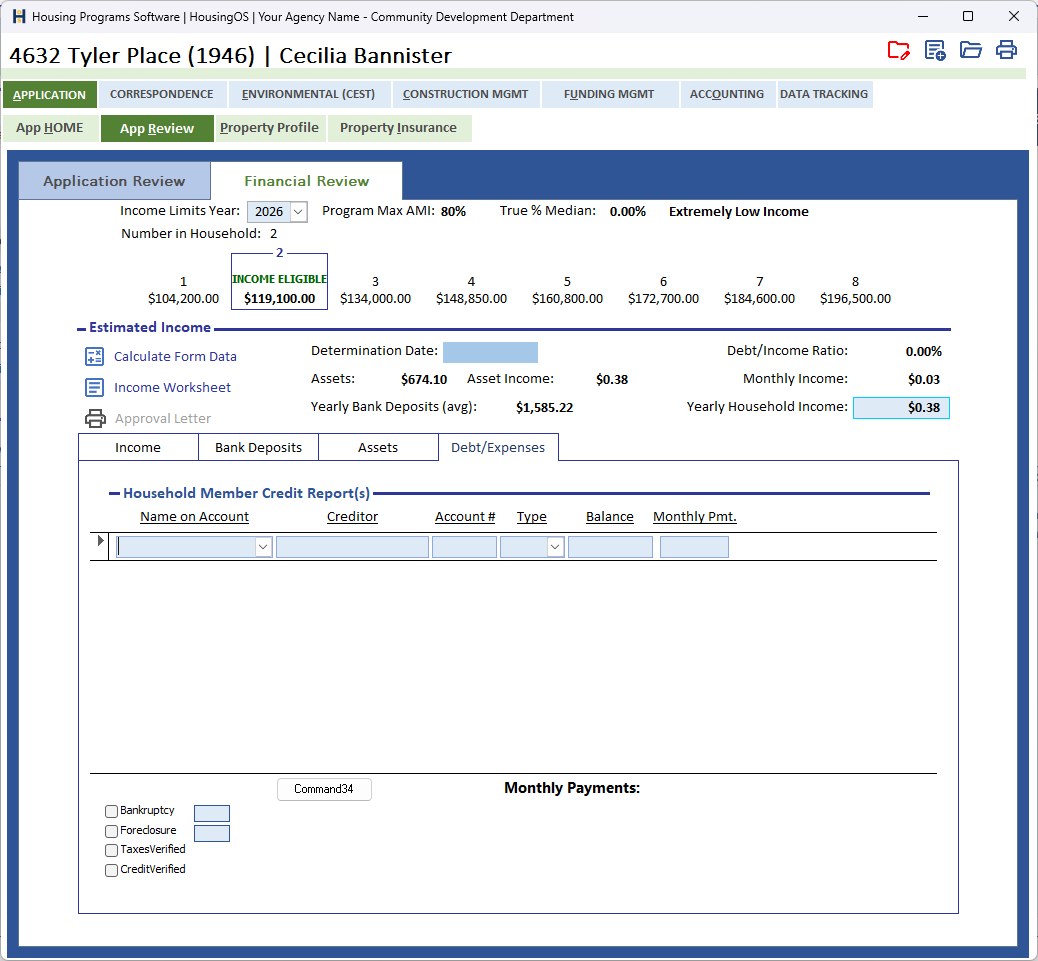Image resolution: width=1038 pixels, height=961 pixels.
Task: Open the Bank Deposits subtab
Action: [x=258, y=447]
